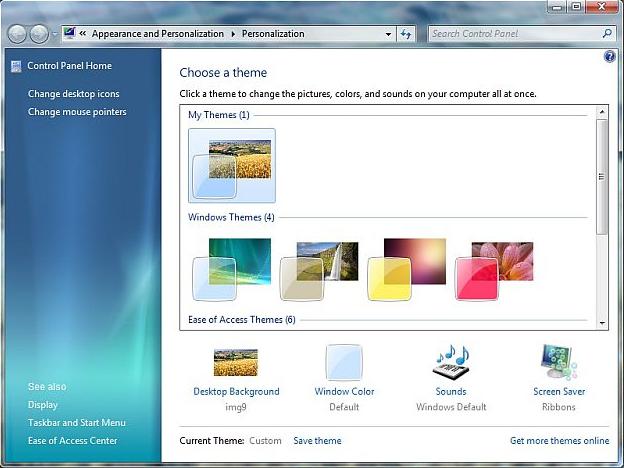
Task: Open Ease of Access Center link
Action: (x=72, y=441)
